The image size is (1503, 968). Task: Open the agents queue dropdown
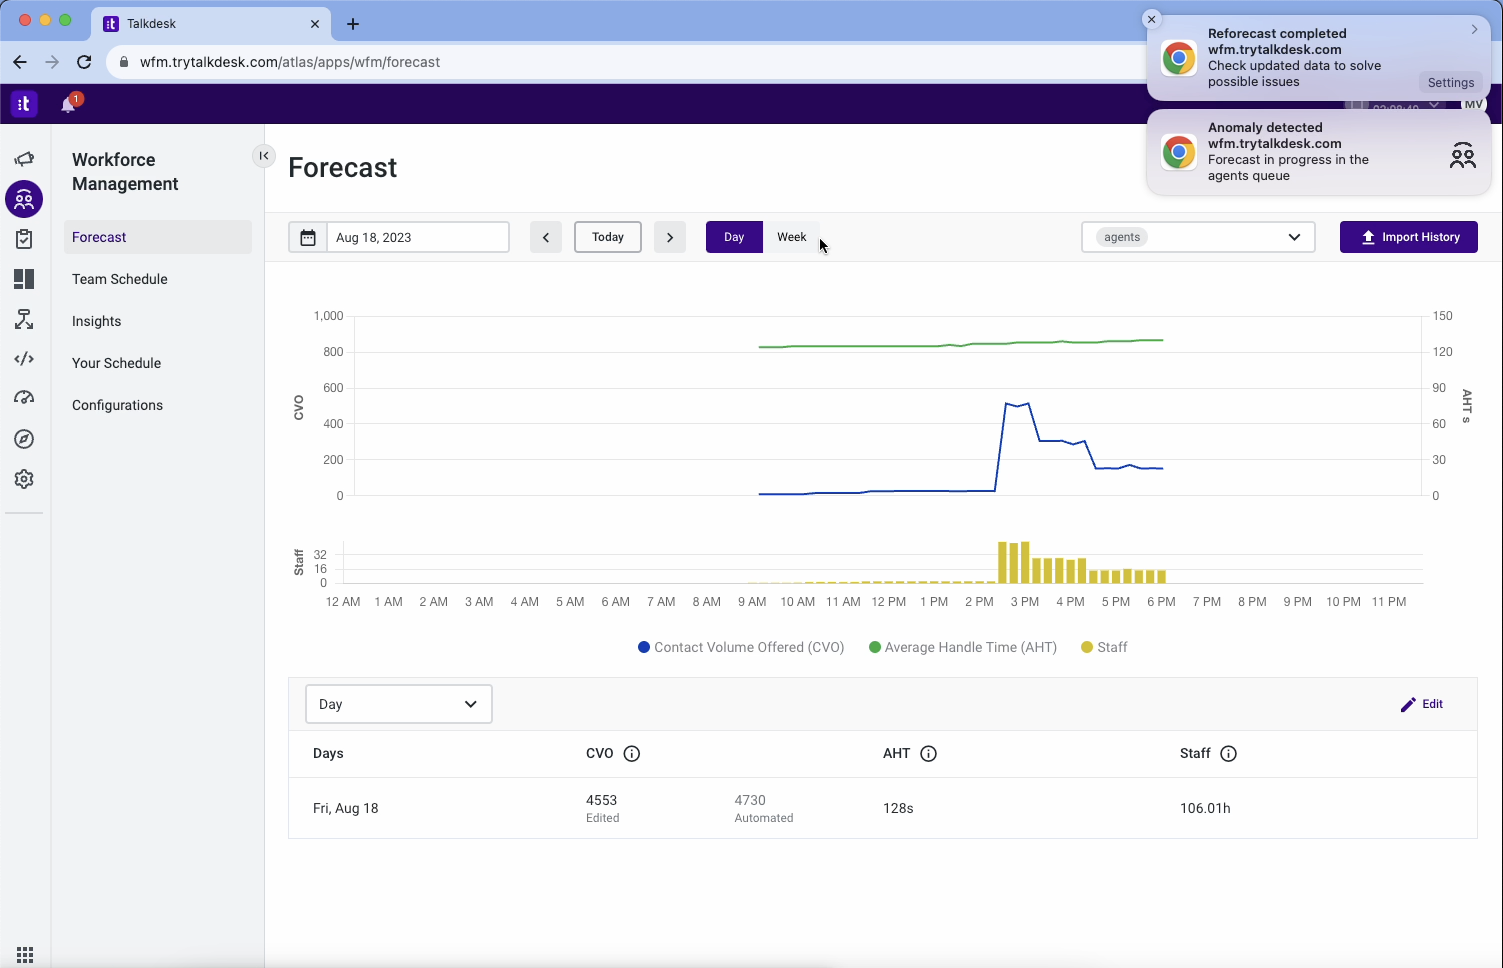coord(1197,237)
